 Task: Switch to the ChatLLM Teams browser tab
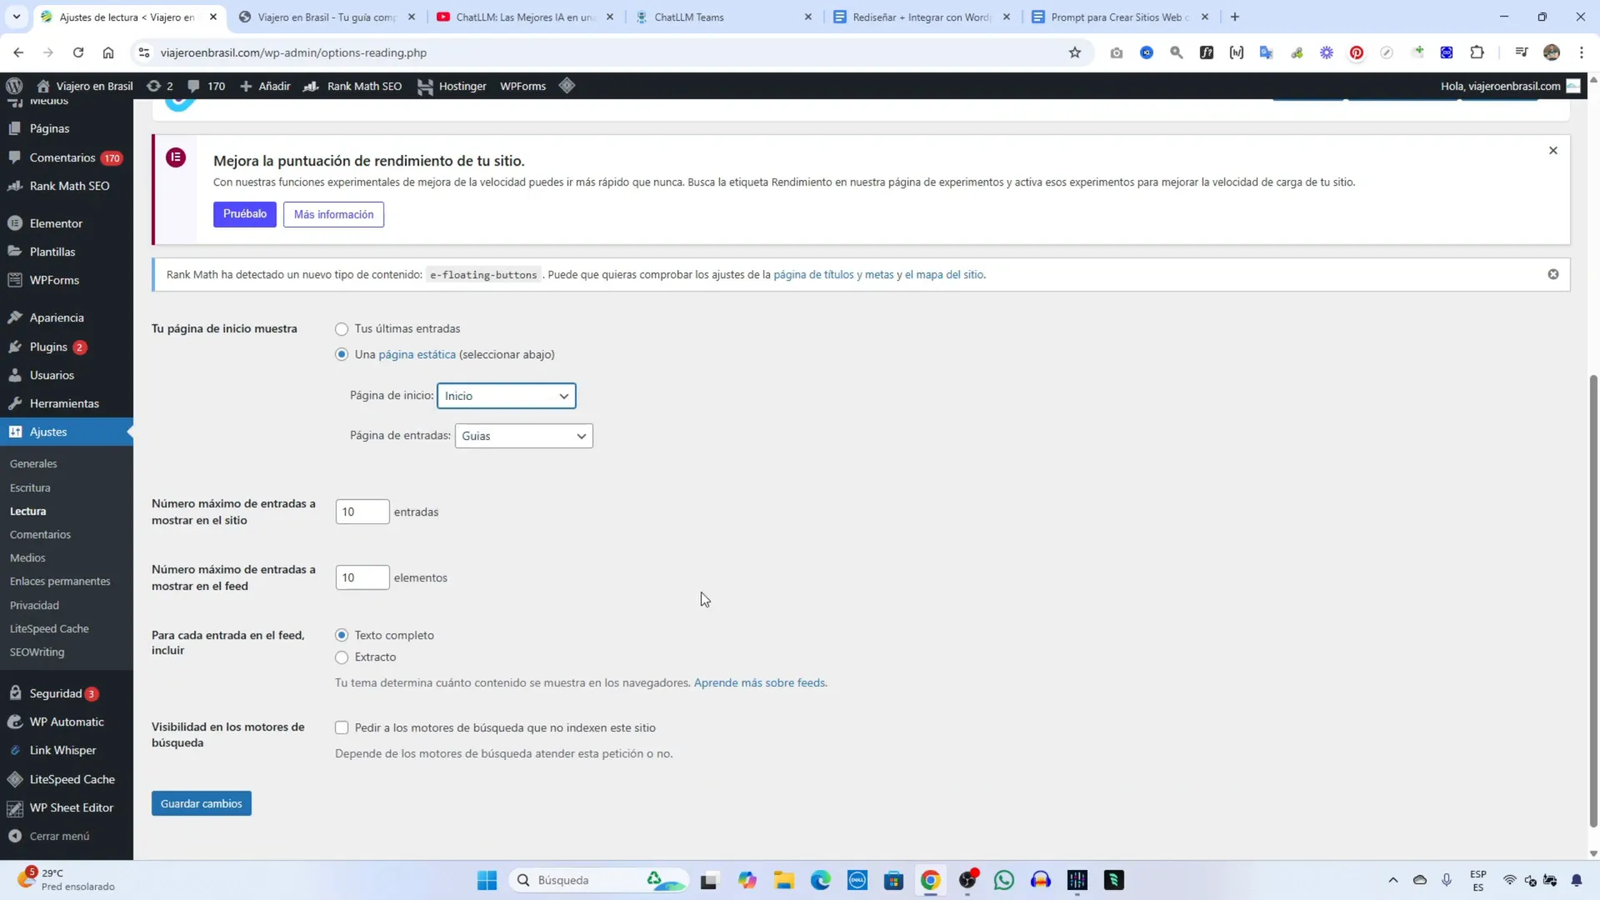pos(690,17)
